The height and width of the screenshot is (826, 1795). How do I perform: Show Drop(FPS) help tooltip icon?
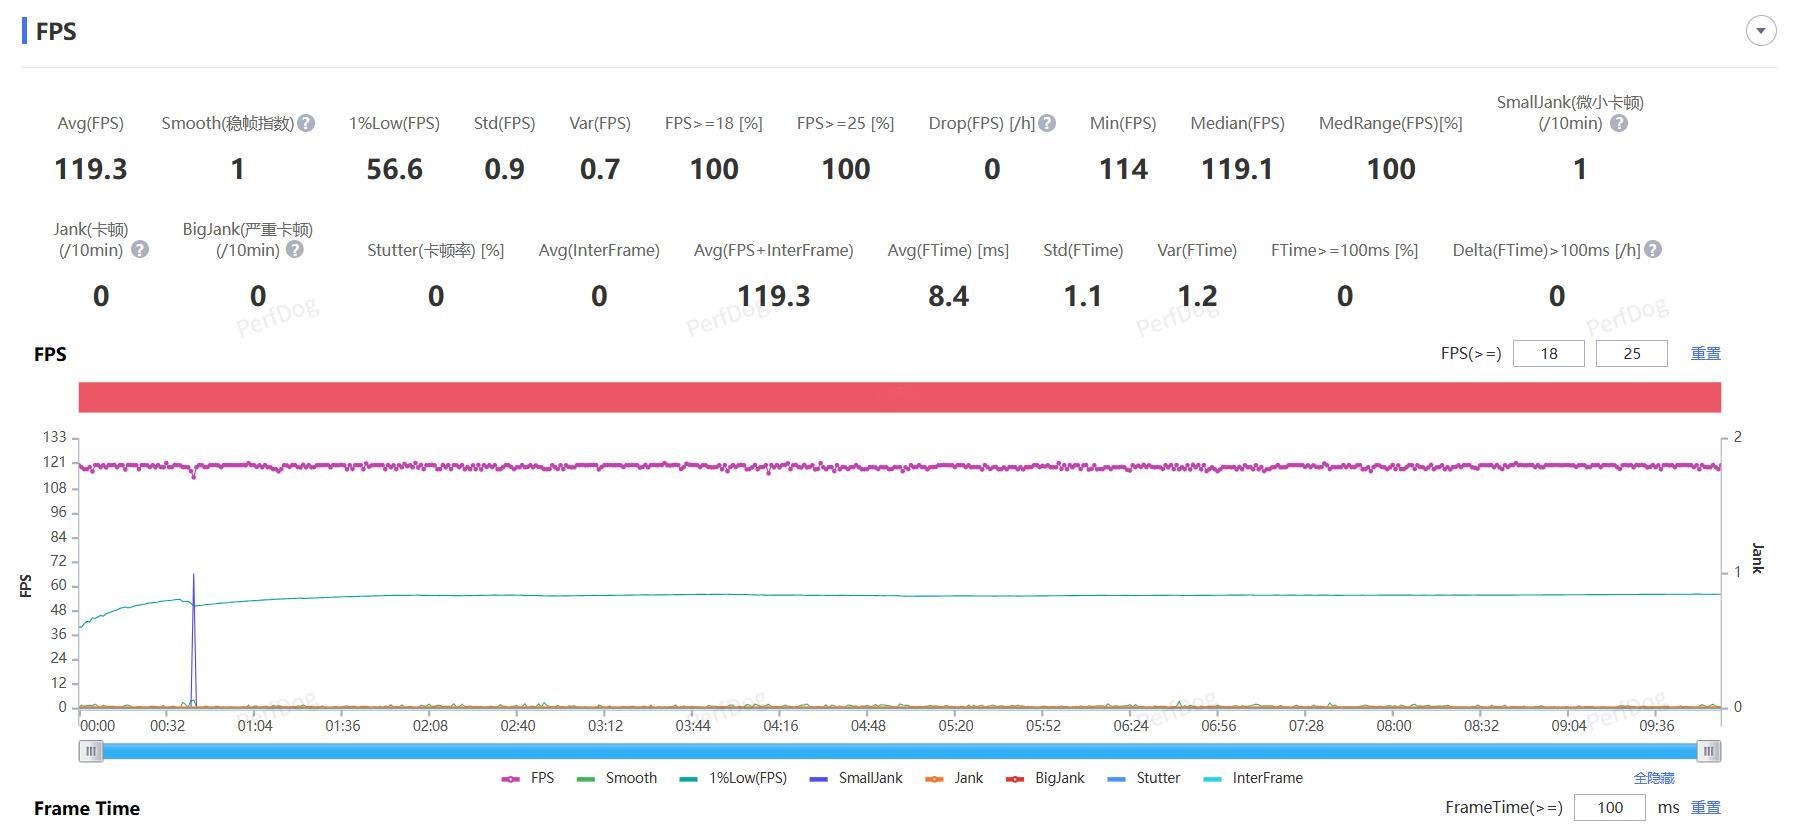1047,123
